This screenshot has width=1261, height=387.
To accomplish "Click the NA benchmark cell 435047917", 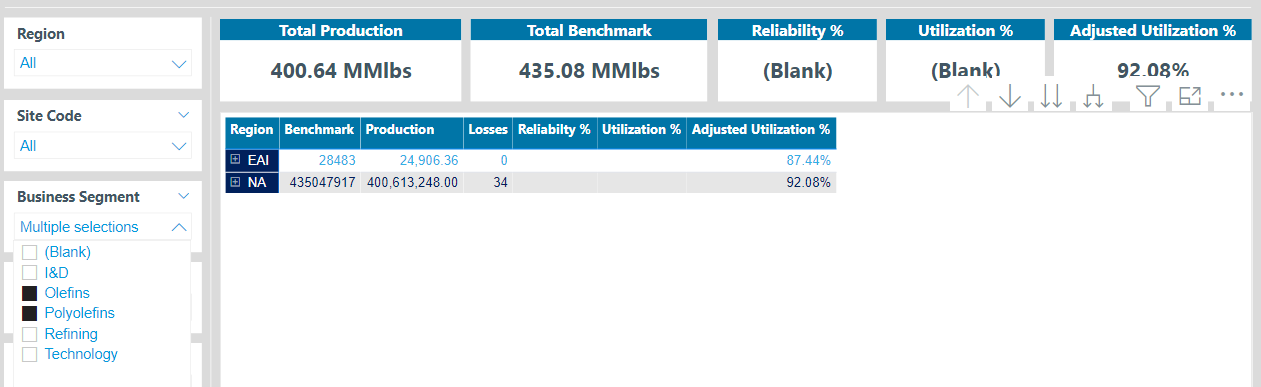I will (x=319, y=182).
